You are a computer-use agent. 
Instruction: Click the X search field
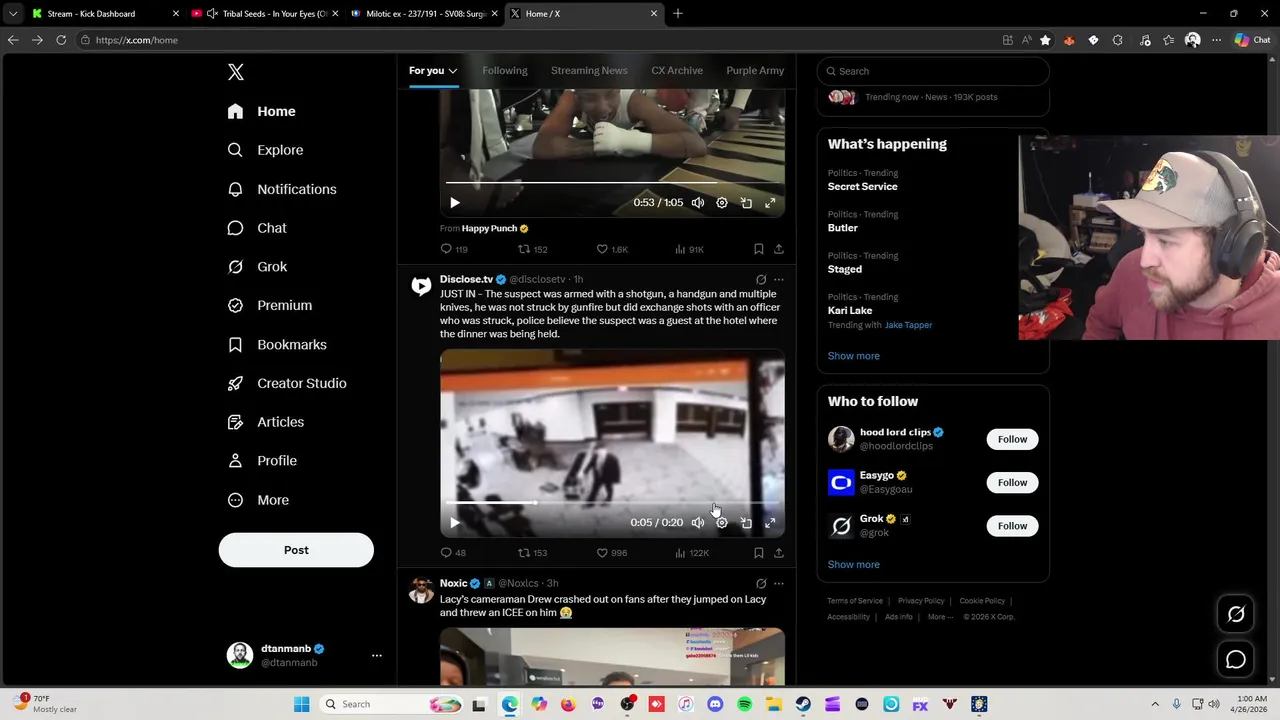tap(933, 71)
